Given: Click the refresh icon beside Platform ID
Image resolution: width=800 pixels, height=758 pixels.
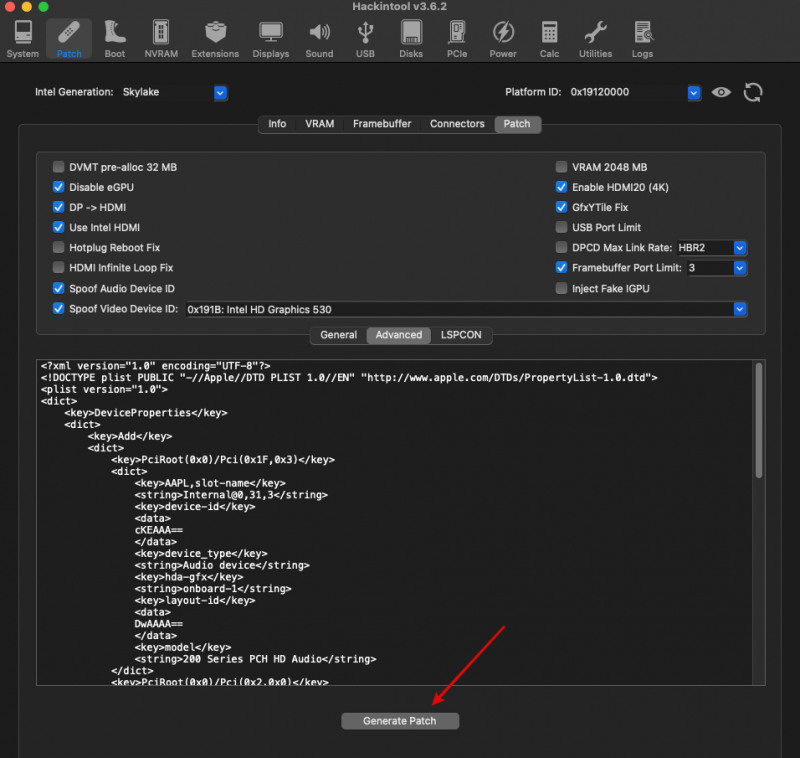Looking at the screenshot, I should 753,93.
